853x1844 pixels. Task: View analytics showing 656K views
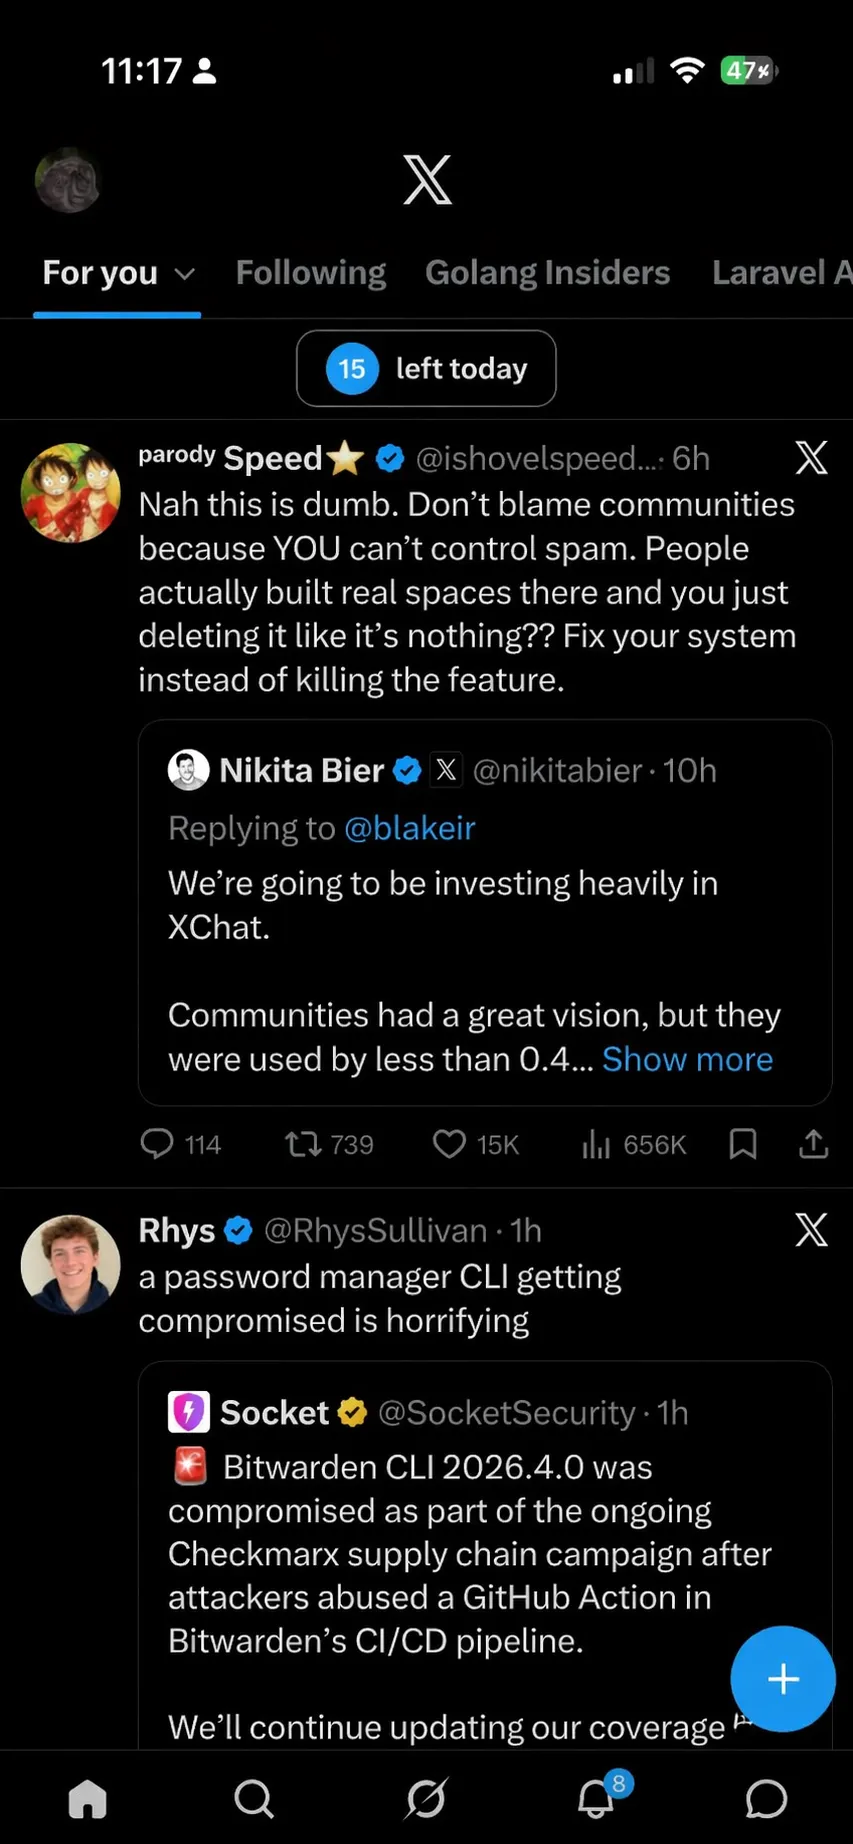634,1144
